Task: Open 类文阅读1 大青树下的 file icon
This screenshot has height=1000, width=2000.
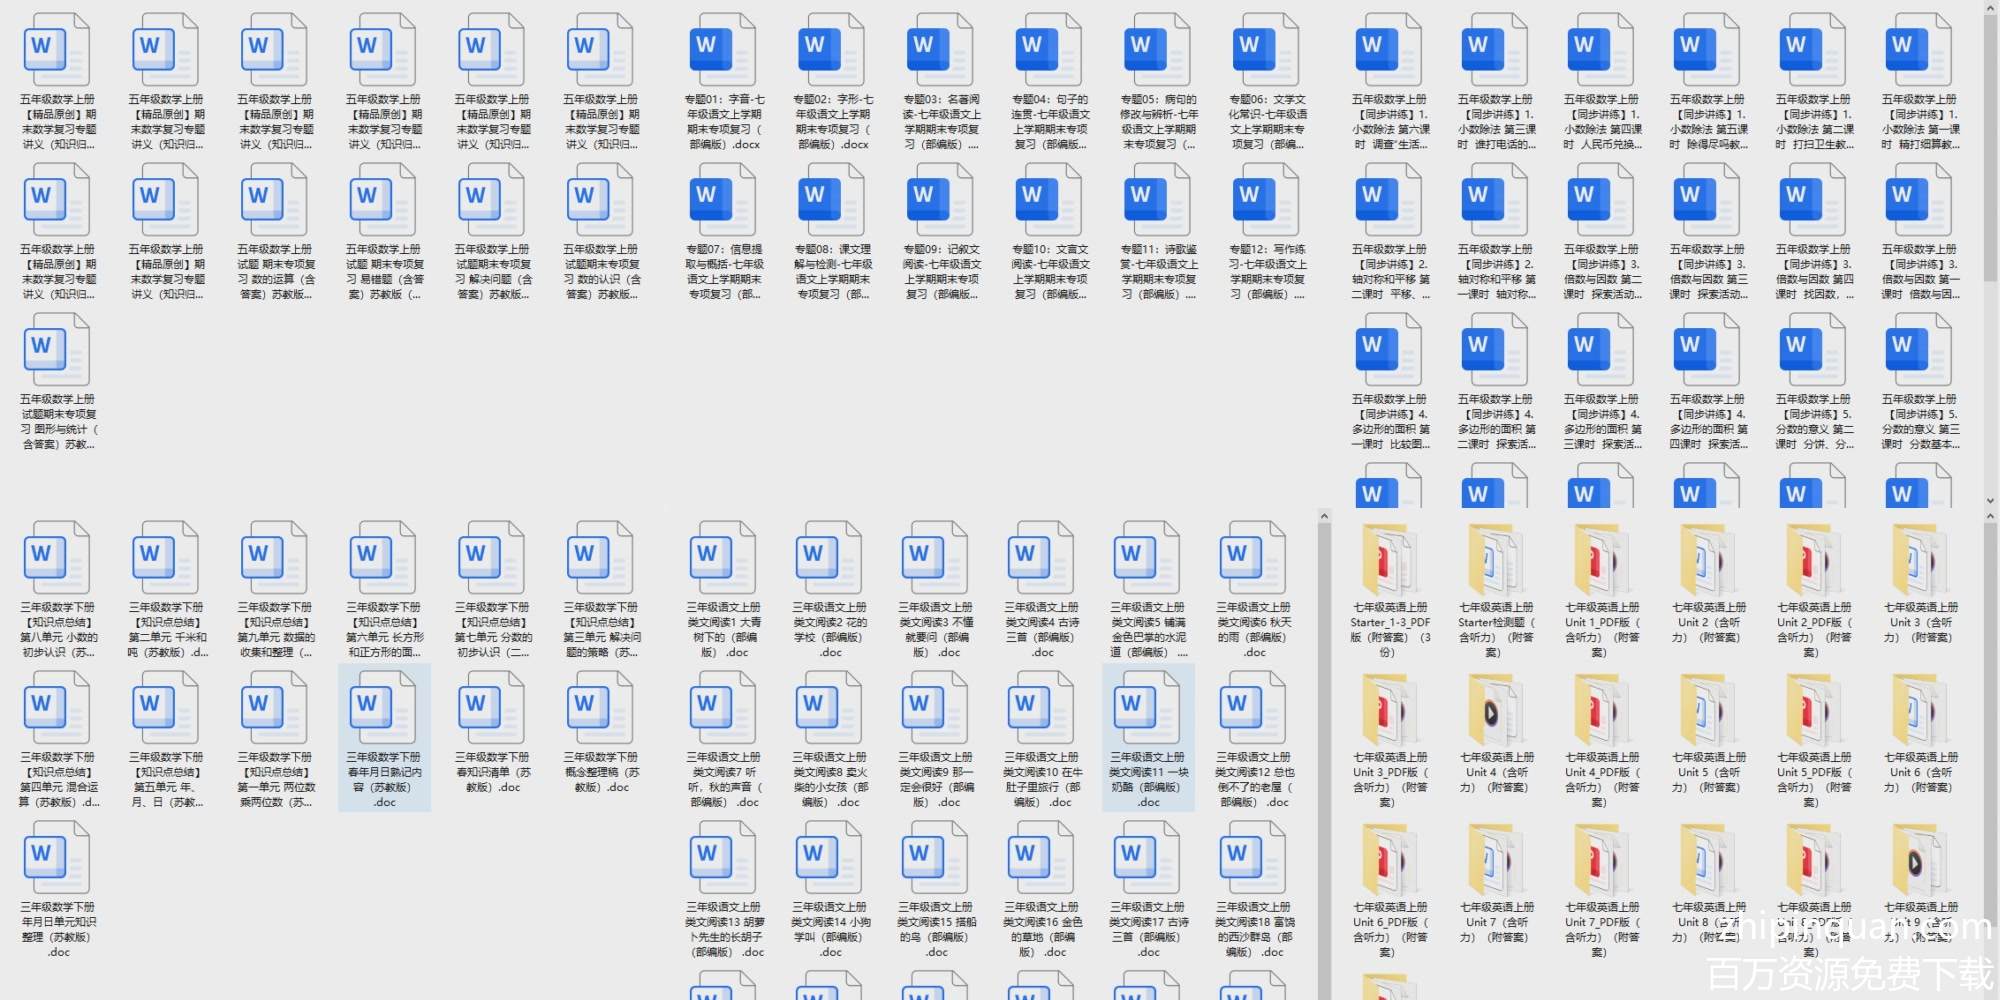Action: coord(723,558)
